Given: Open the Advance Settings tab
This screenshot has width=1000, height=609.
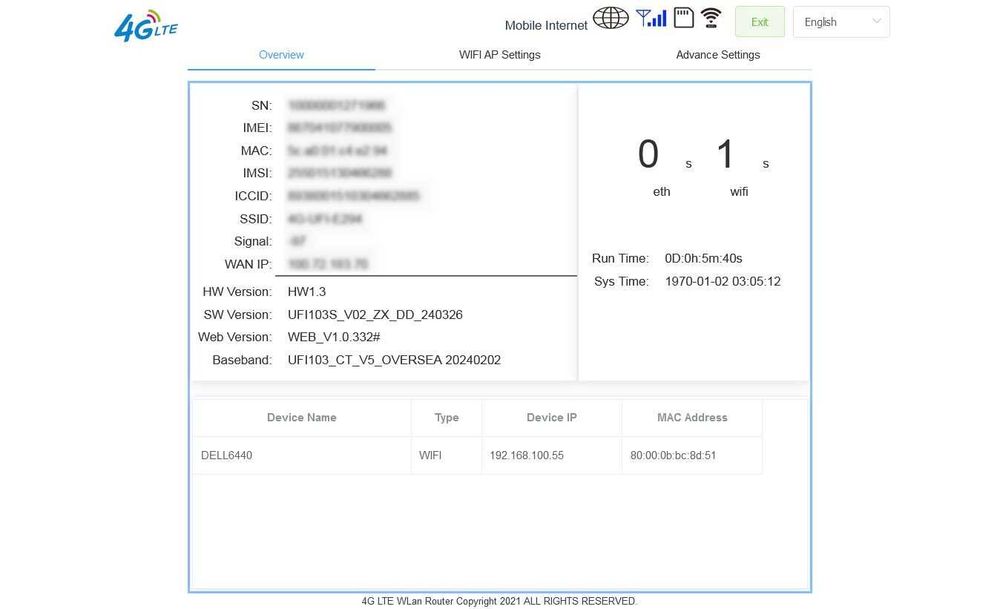Looking at the screenshot, I should (718, 55).
